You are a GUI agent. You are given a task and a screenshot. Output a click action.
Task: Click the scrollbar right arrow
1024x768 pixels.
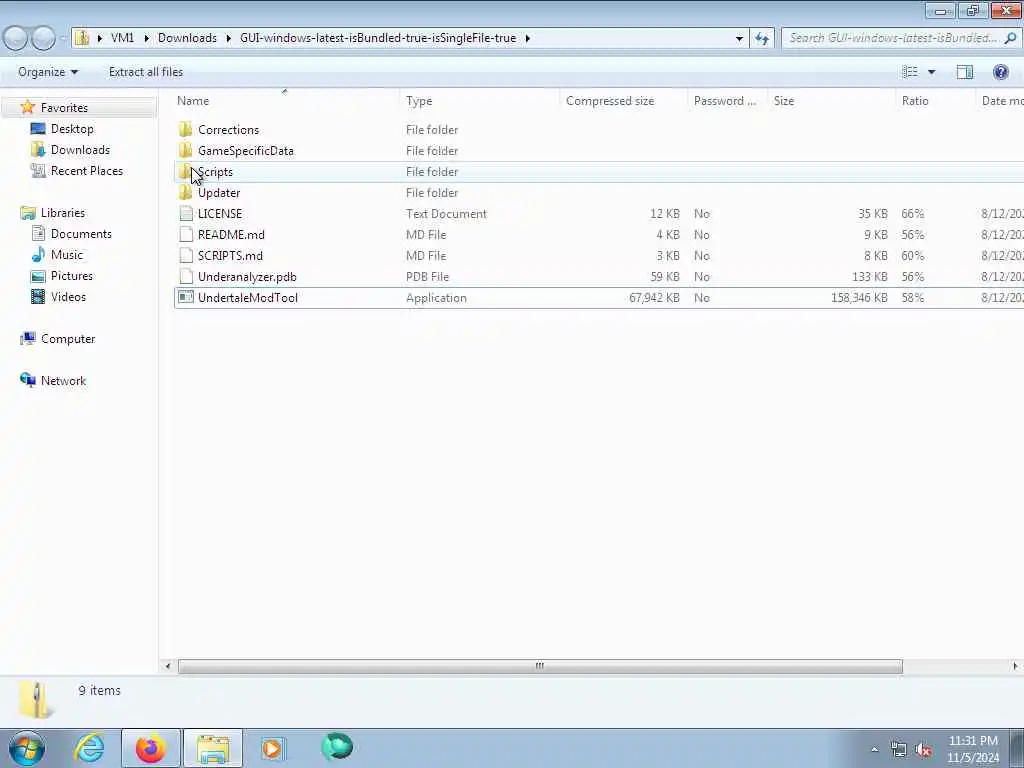pos(1015,666)
